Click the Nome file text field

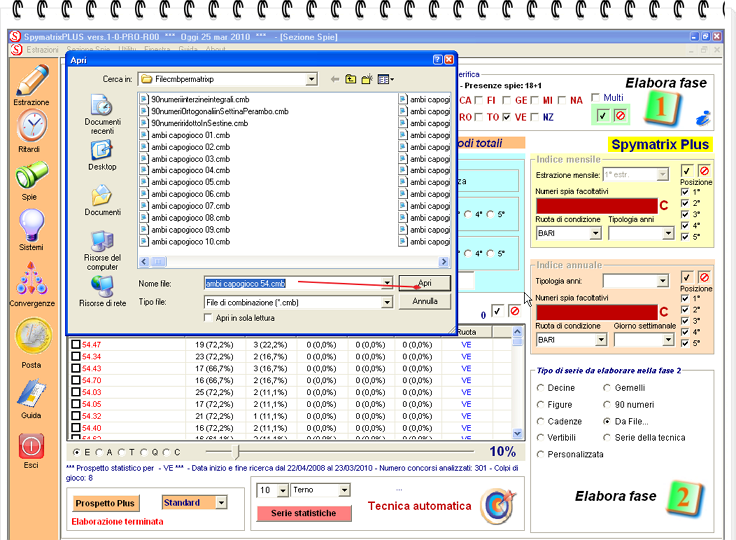pyautogui.click(x=292, y=283)
